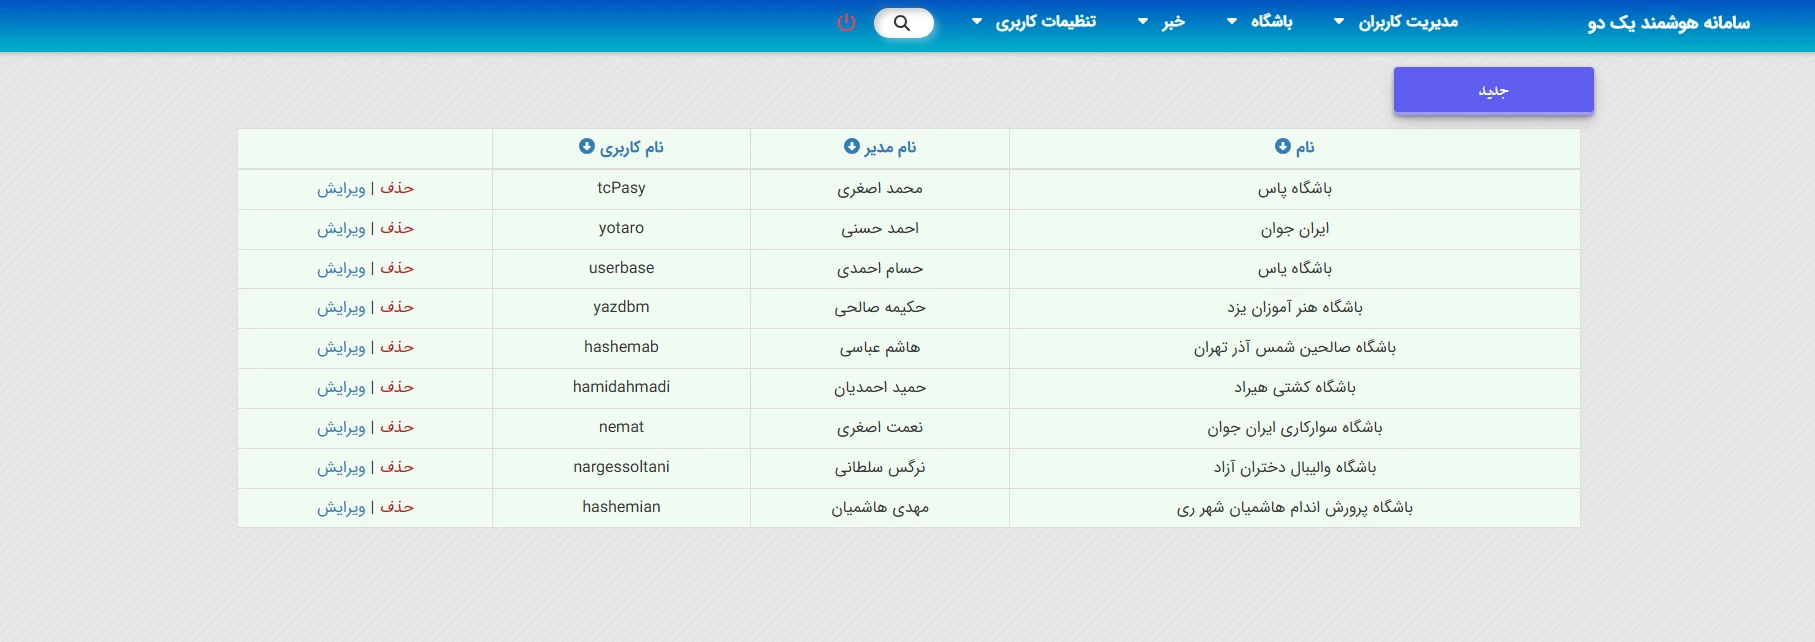
Task: Delete the tcPasy row via حذف
Action: [x=397, y=188]
